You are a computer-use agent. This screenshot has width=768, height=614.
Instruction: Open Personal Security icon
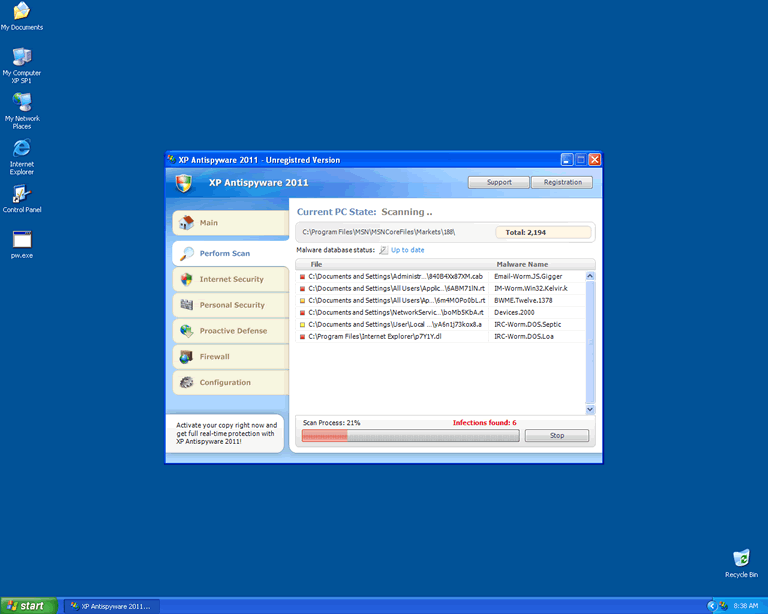pyautogui.click(x=186, y=305)
